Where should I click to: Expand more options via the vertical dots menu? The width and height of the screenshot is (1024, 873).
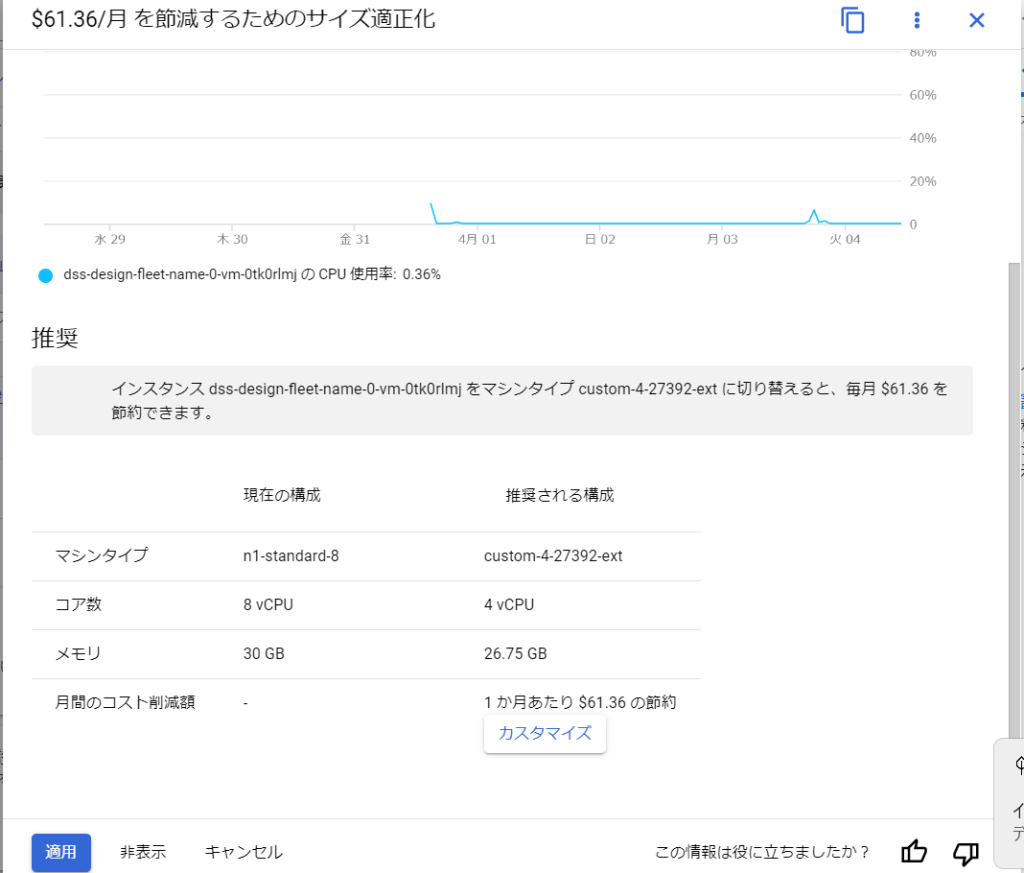tap(916, 20)
